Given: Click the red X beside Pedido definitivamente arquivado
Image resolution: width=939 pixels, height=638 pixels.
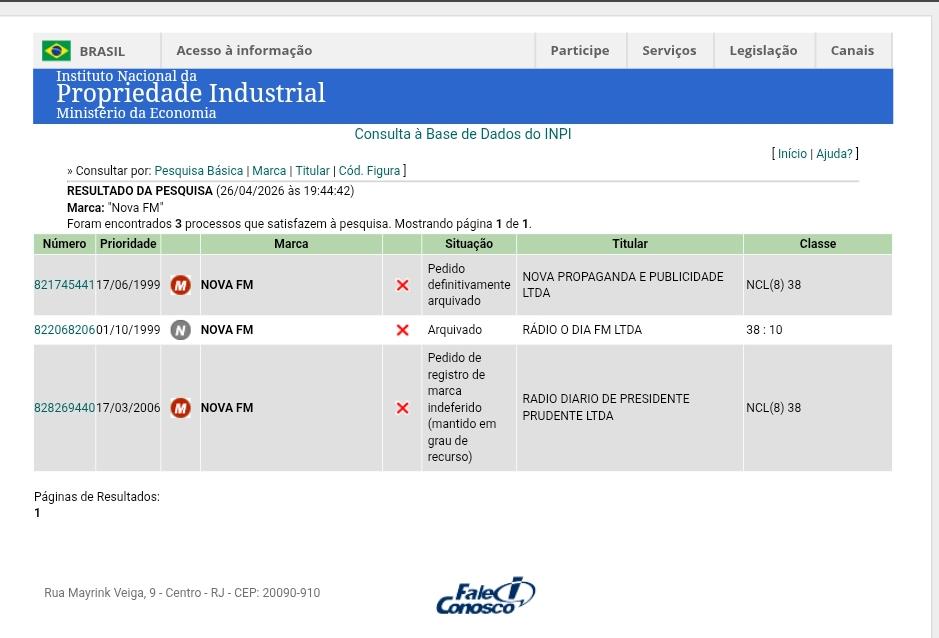Looking at the screenshot, I should (x=402, y=285).
